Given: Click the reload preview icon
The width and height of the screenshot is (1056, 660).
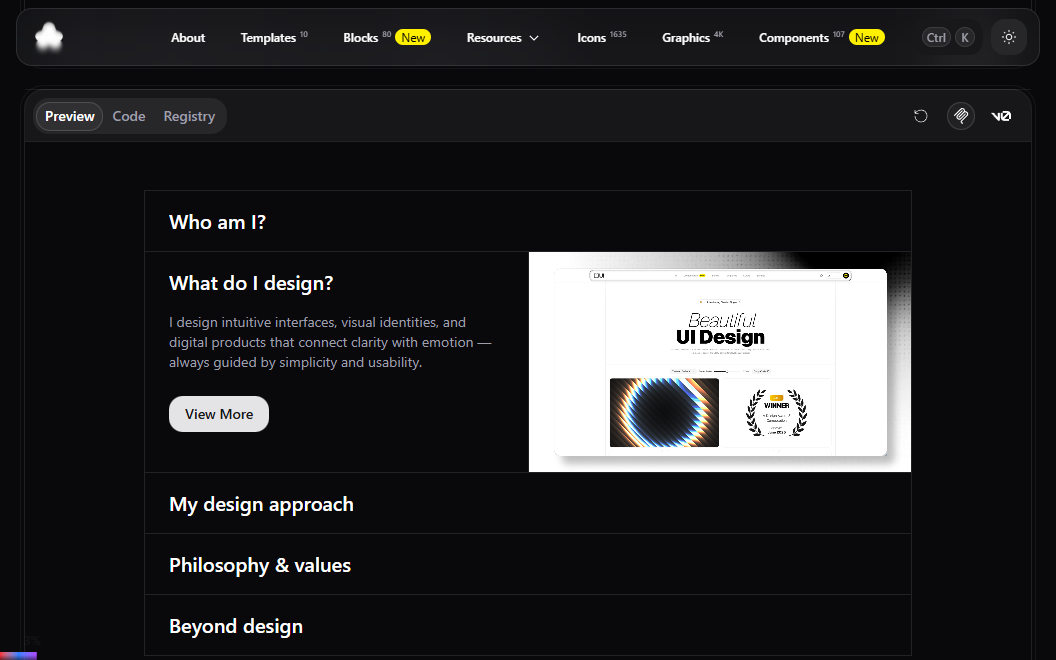Looking at the screenshot, I should tap(920, 116).
